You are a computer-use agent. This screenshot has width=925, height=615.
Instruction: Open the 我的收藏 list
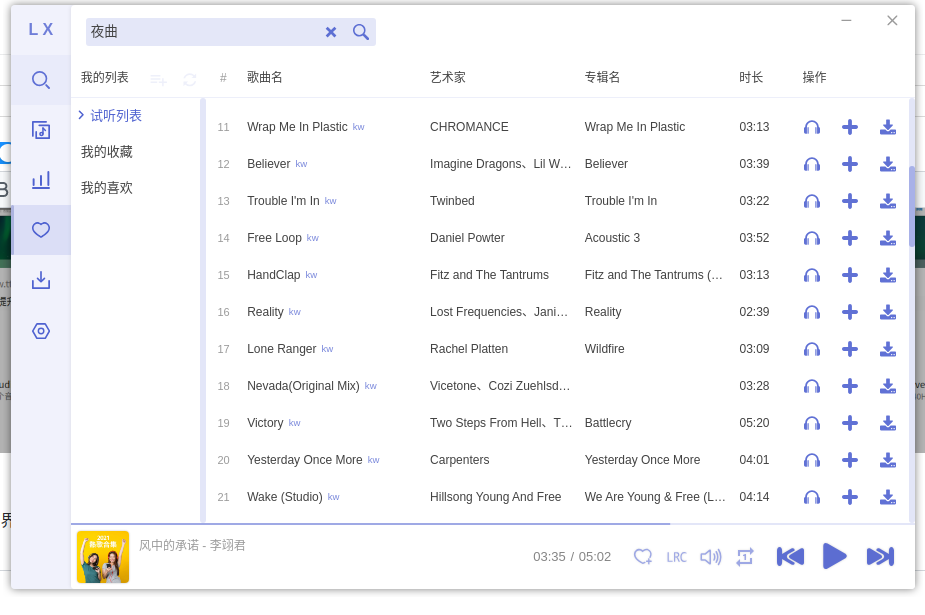107,152
